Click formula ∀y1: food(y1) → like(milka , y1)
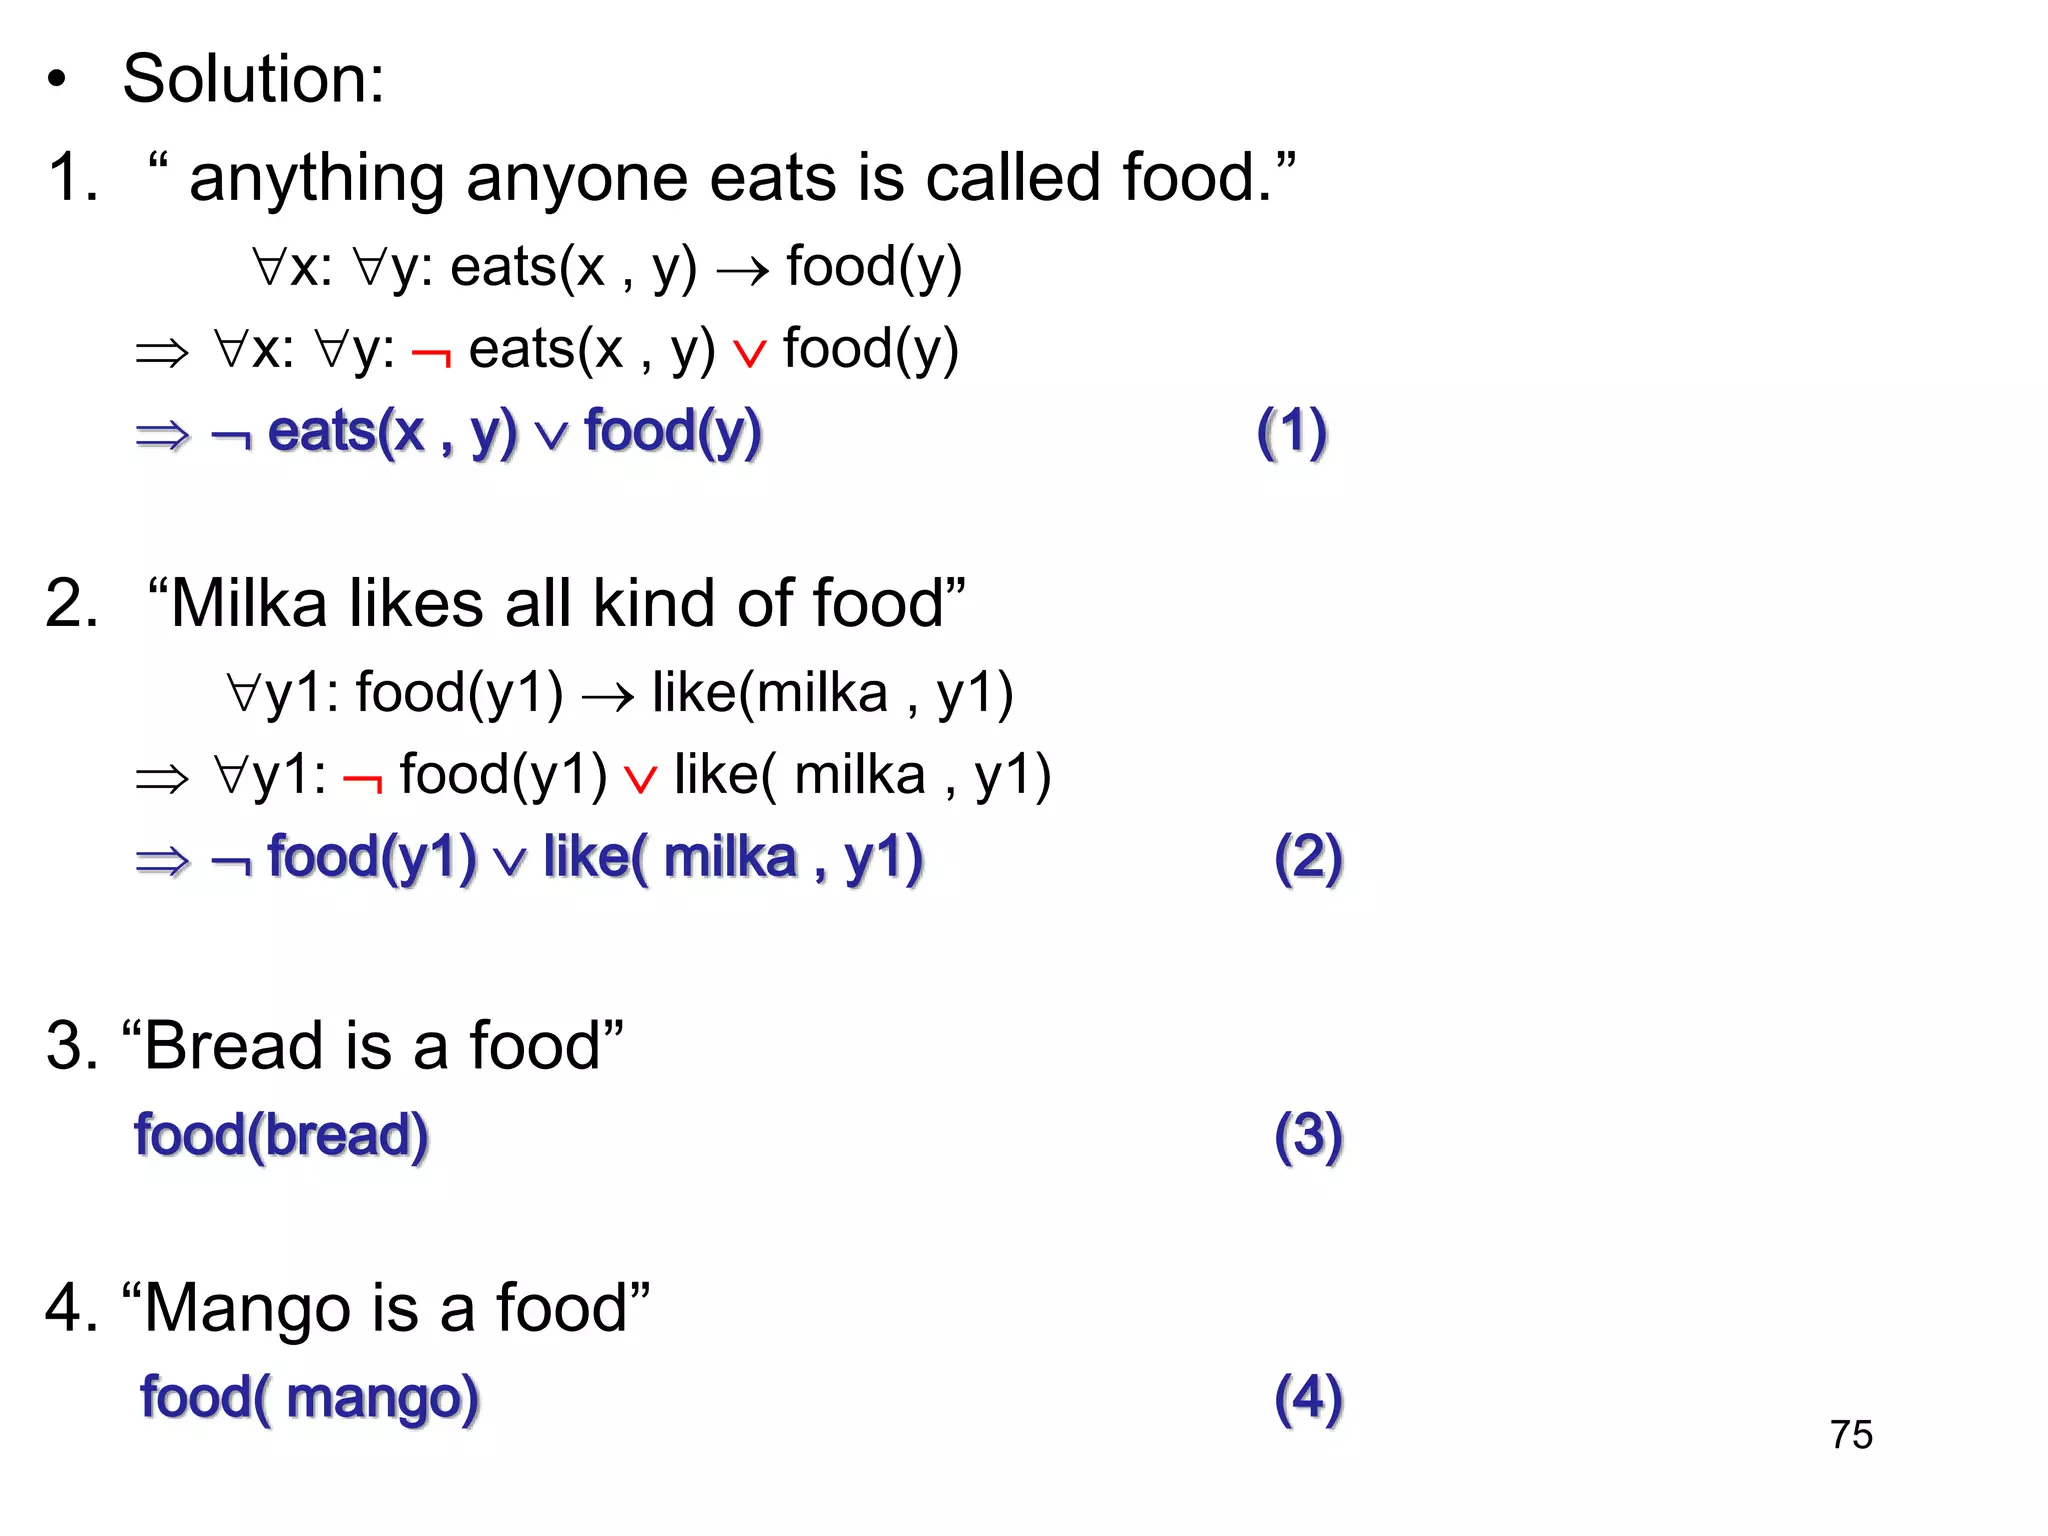 pos(620,693)
